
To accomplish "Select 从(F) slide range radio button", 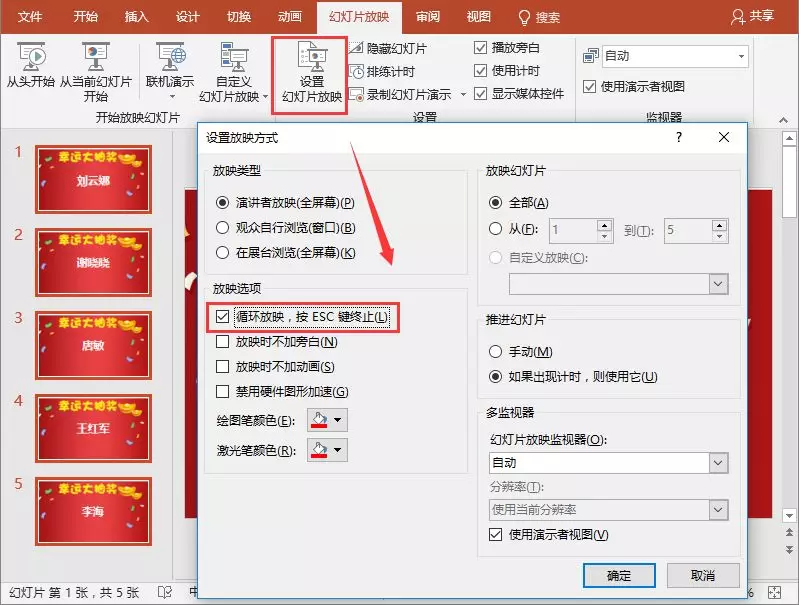I will (495, 229).
